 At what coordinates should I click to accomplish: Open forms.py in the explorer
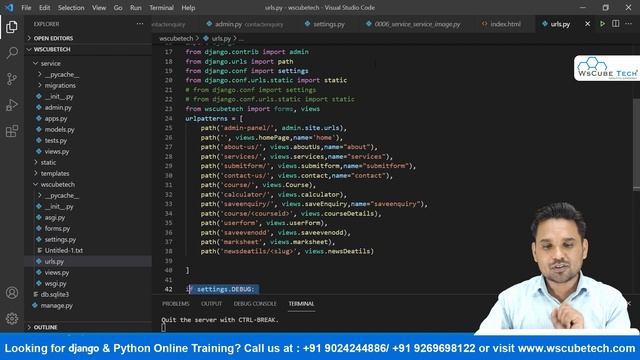pos(88,229)
